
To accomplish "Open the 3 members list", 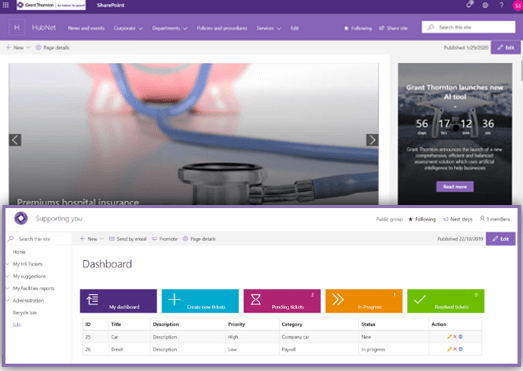I will 495,219.
